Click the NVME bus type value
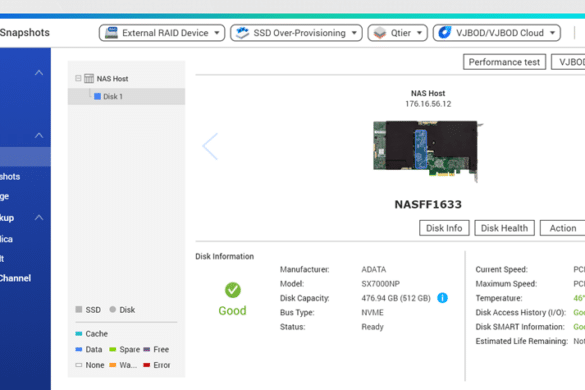 pos(372,312)
